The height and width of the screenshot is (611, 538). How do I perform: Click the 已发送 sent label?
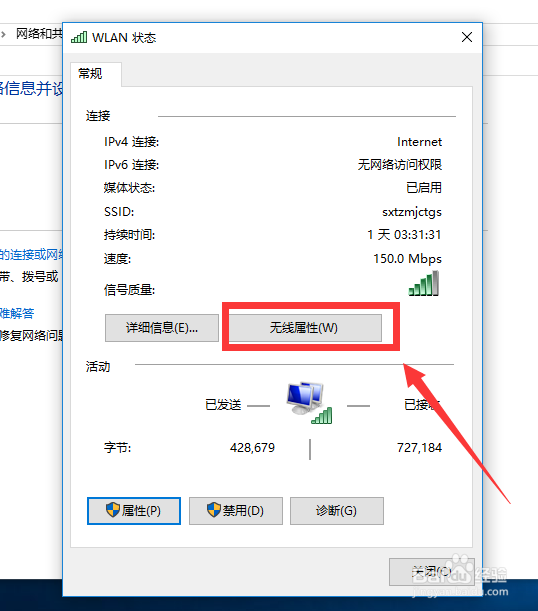pyautogui.click(x=223, y=405)
